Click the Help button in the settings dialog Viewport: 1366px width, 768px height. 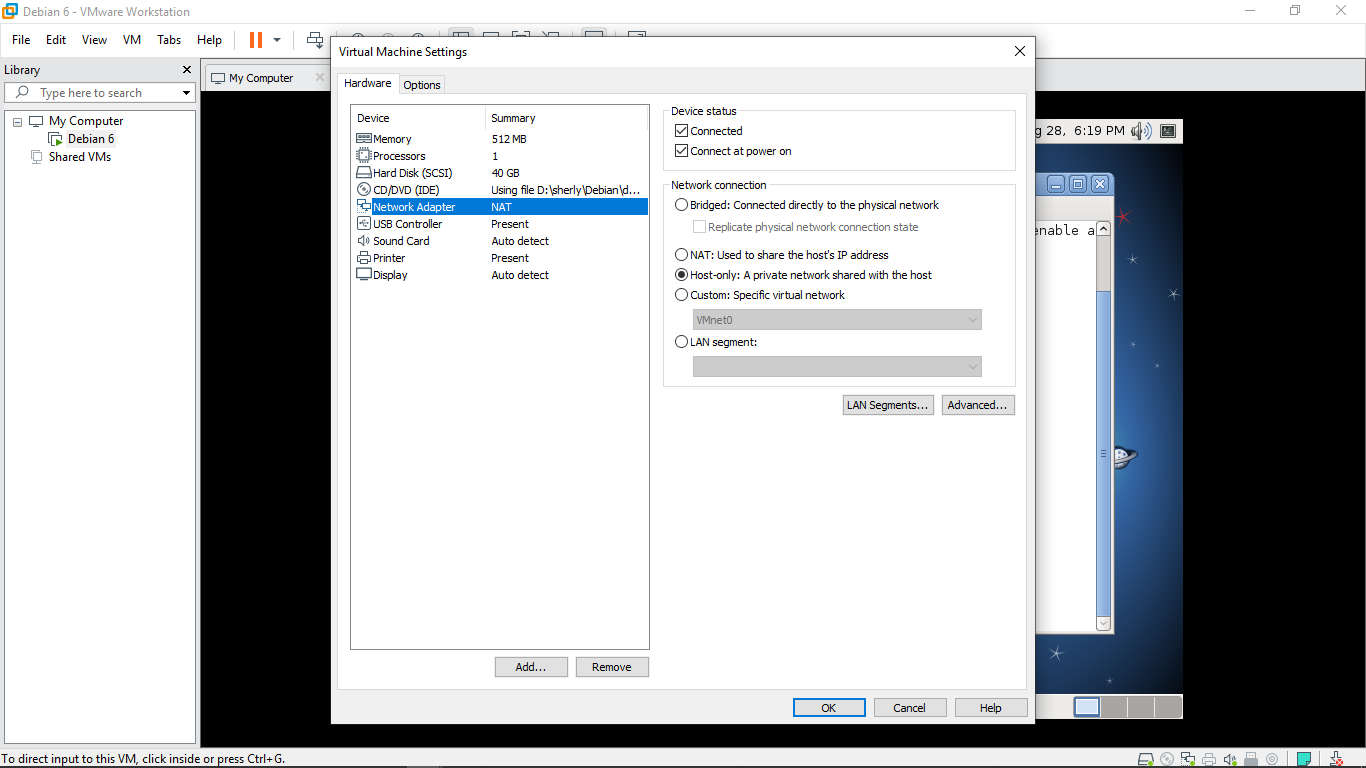pos(991,708)
